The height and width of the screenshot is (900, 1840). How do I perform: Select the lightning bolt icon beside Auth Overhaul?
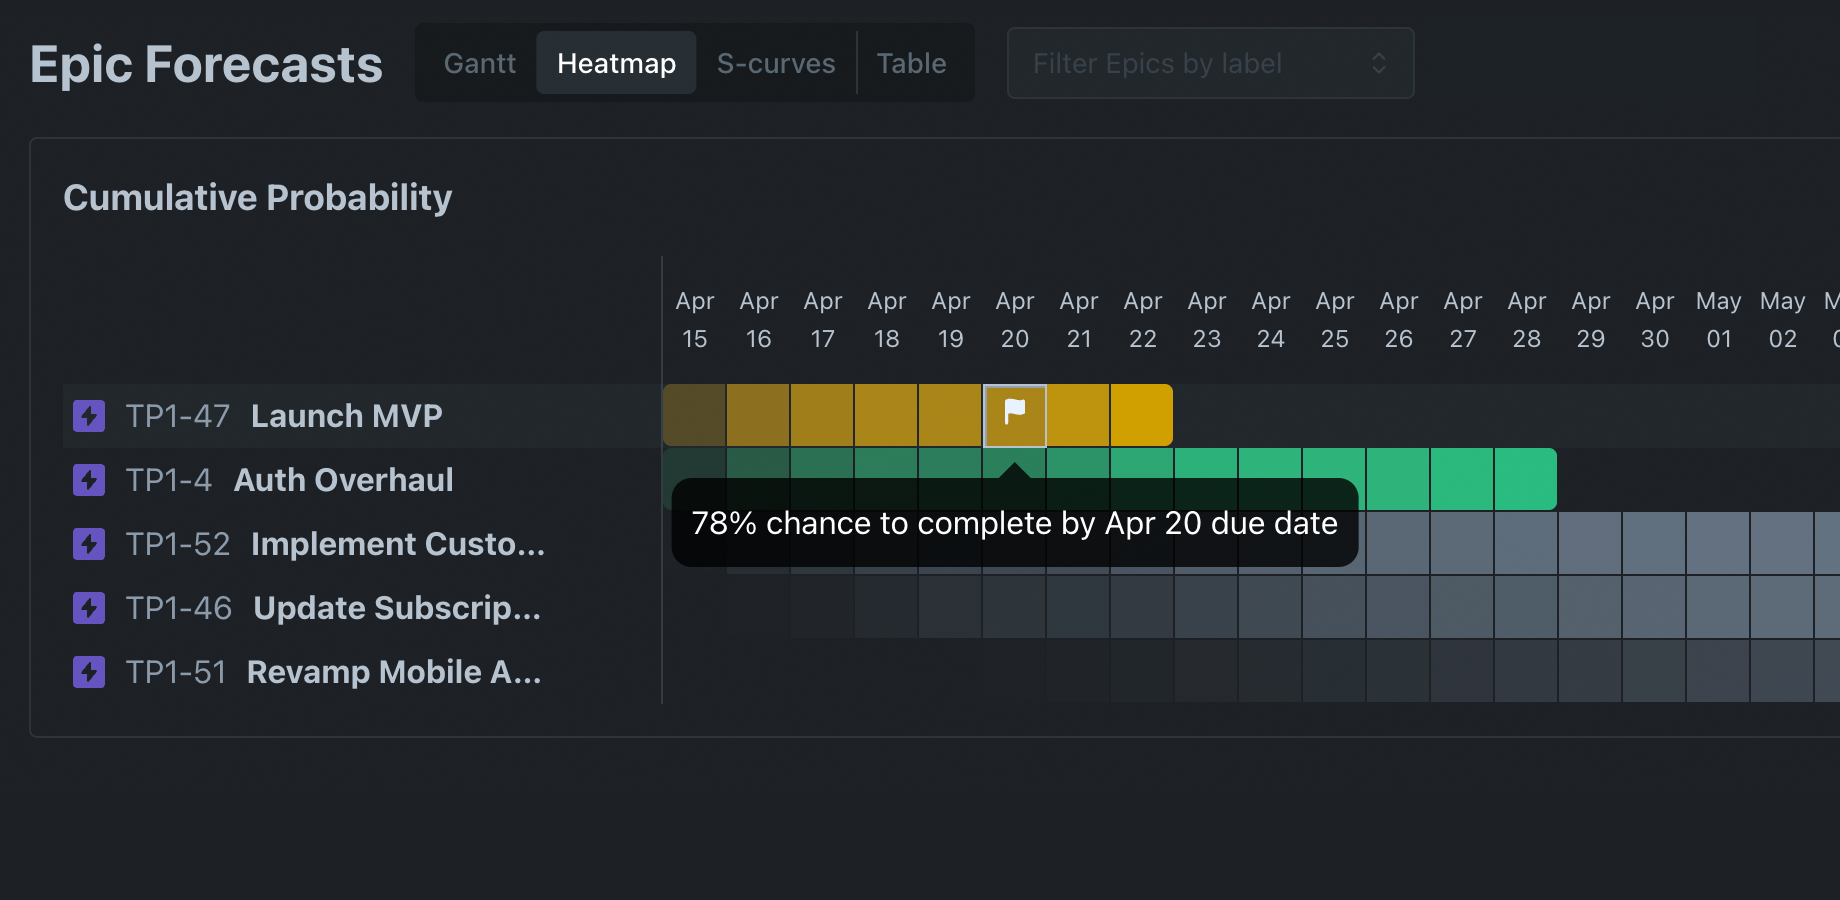coord(89,479)
